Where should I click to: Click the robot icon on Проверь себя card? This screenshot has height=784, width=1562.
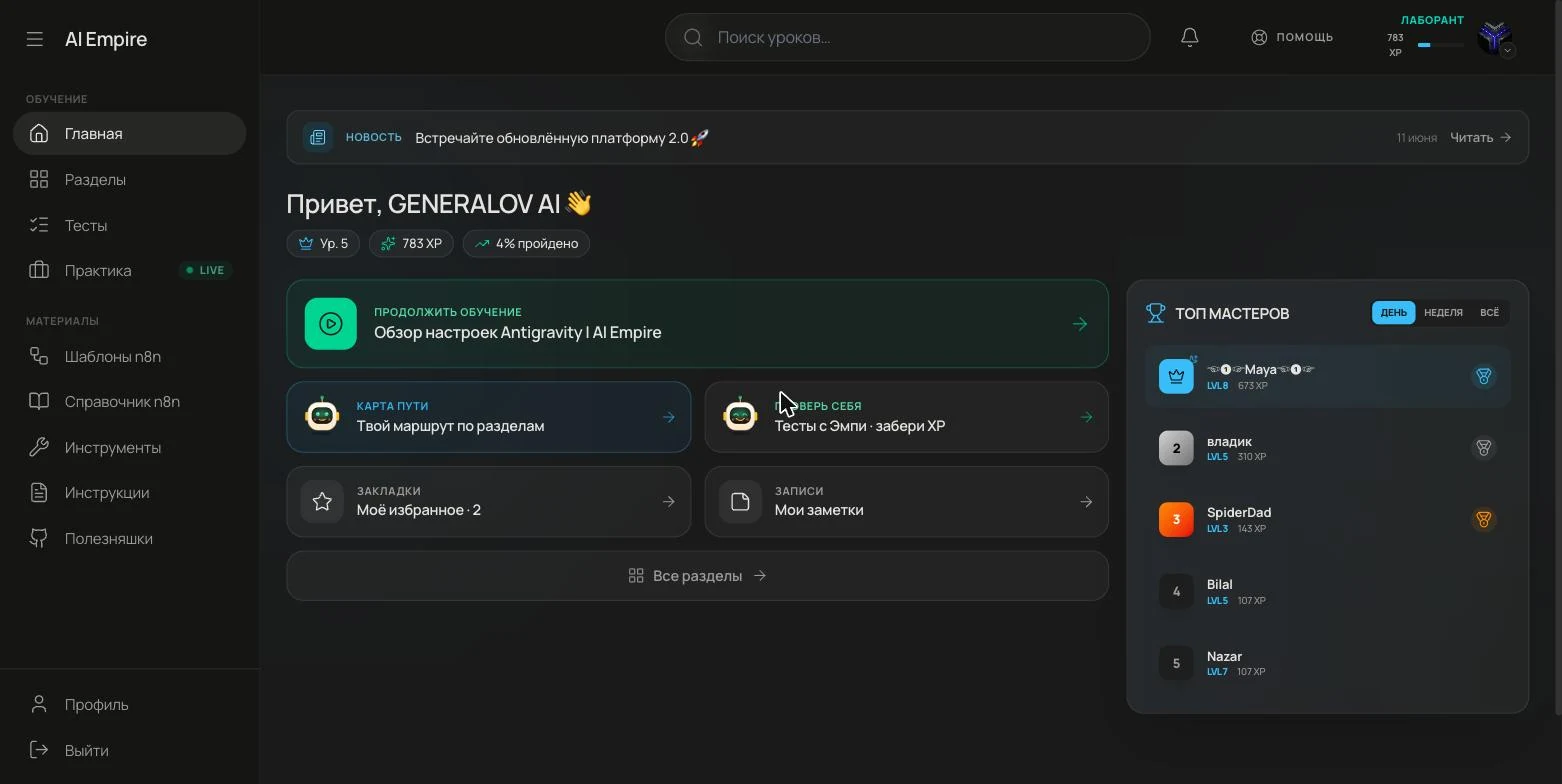(x=740, y=416)
